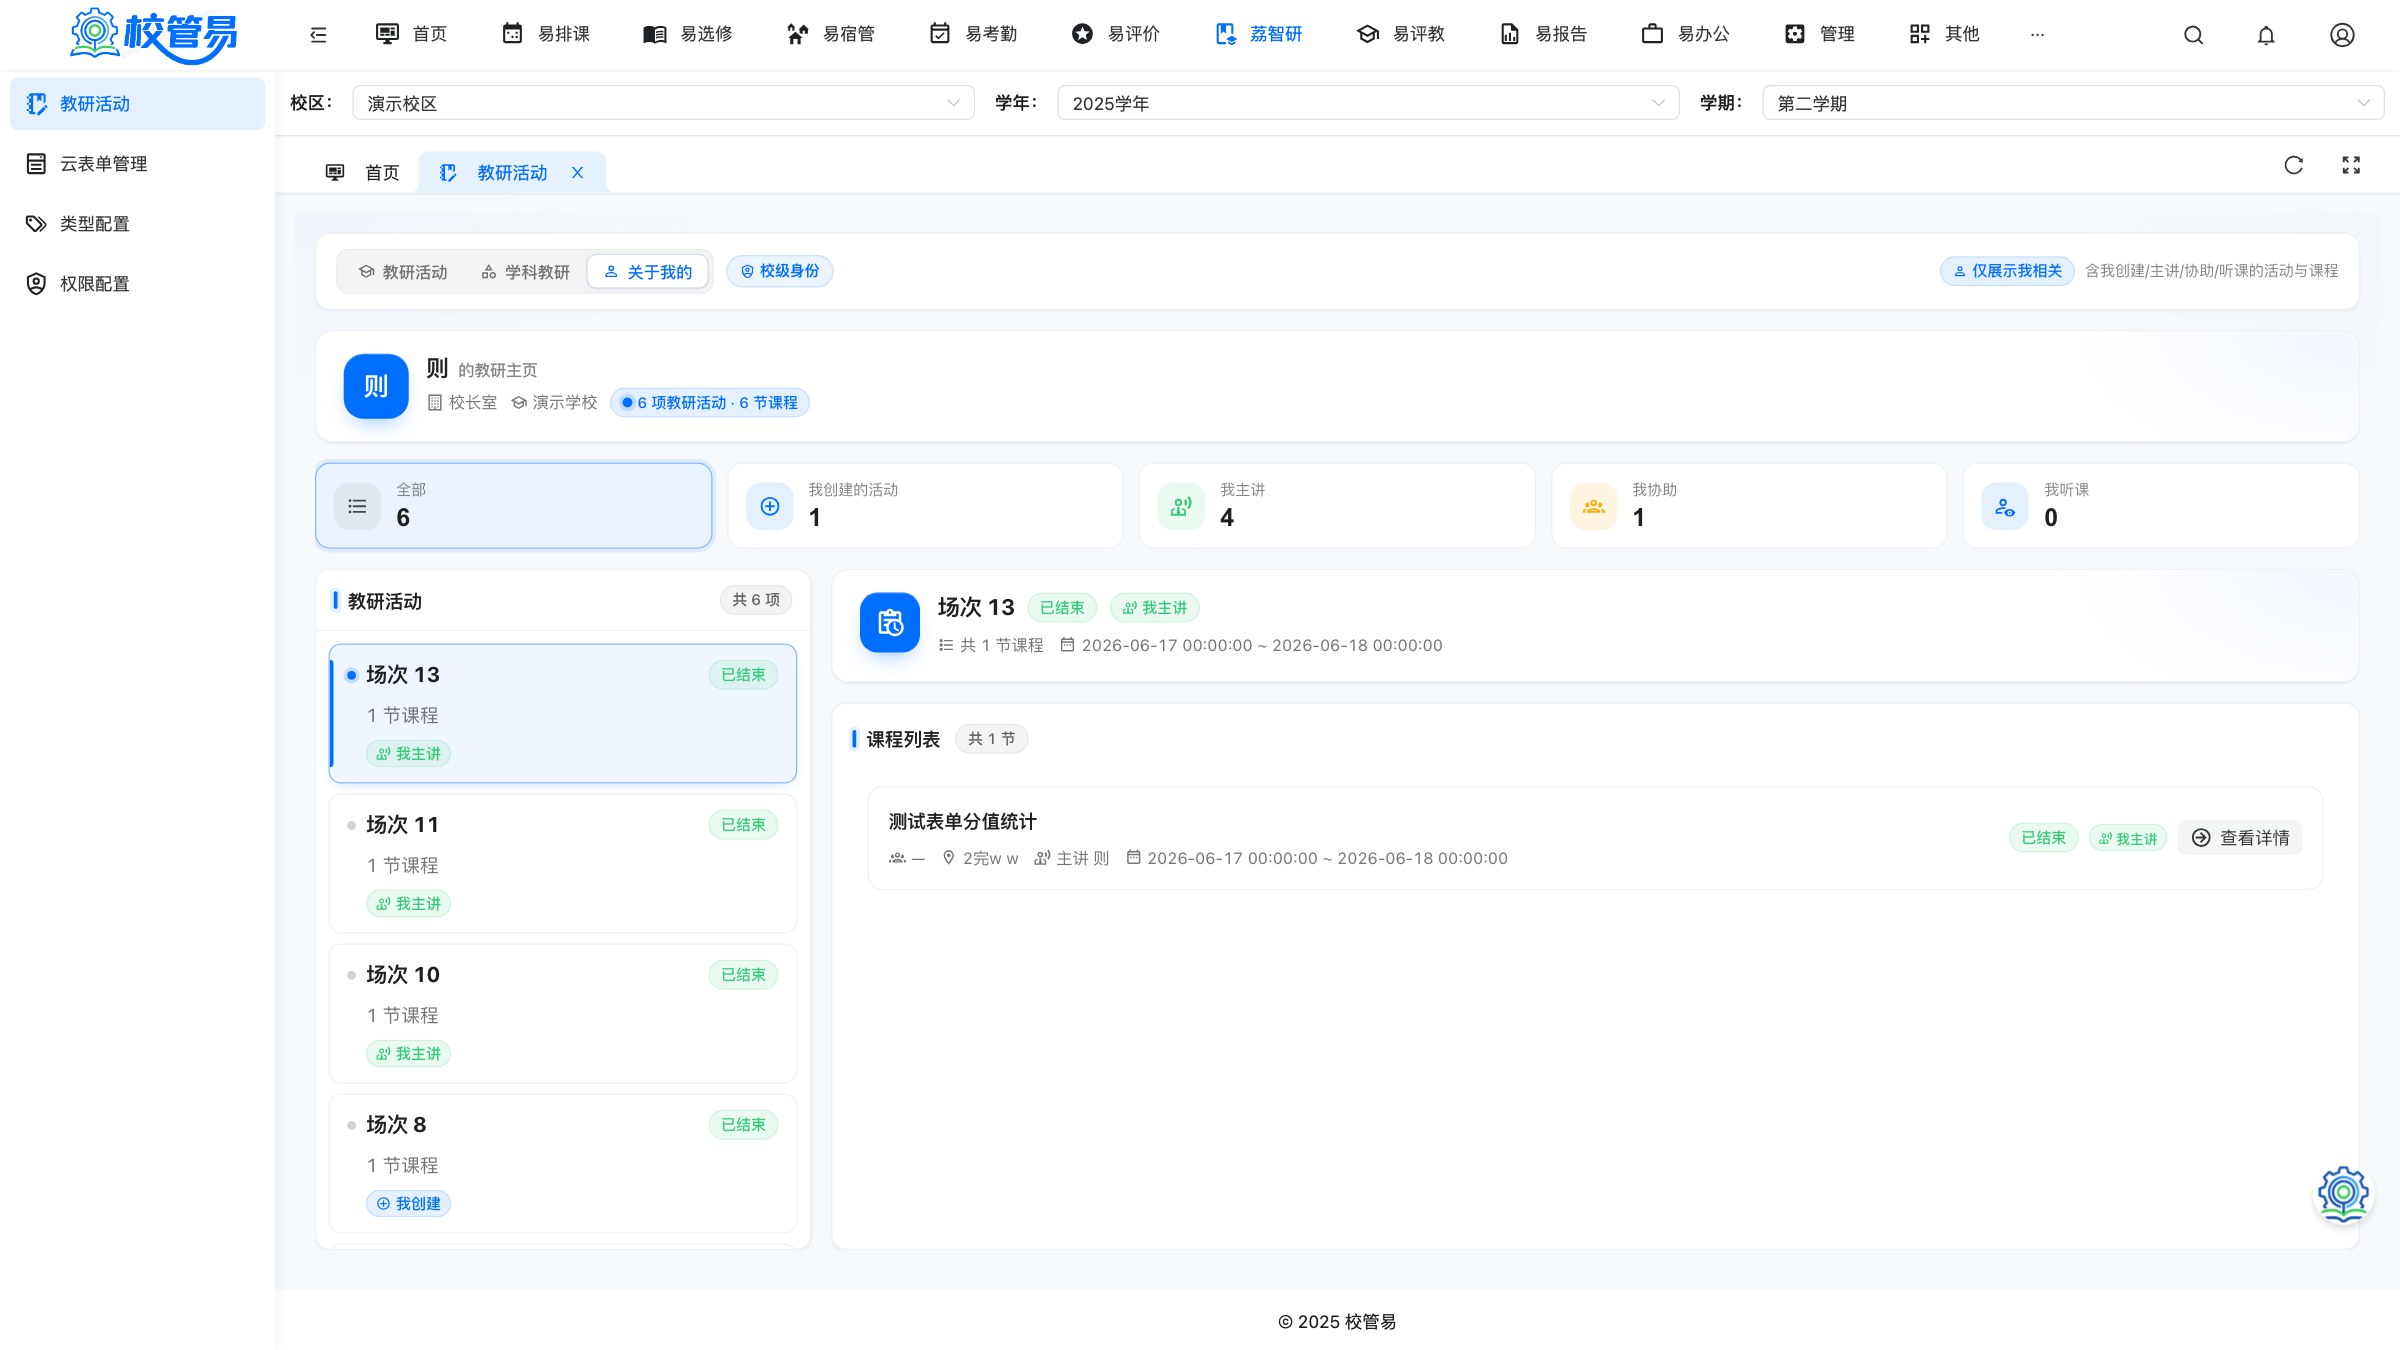Open notifications bell icon
The width and height of the screenshot is (2400, 1350).
[2266, 35]
